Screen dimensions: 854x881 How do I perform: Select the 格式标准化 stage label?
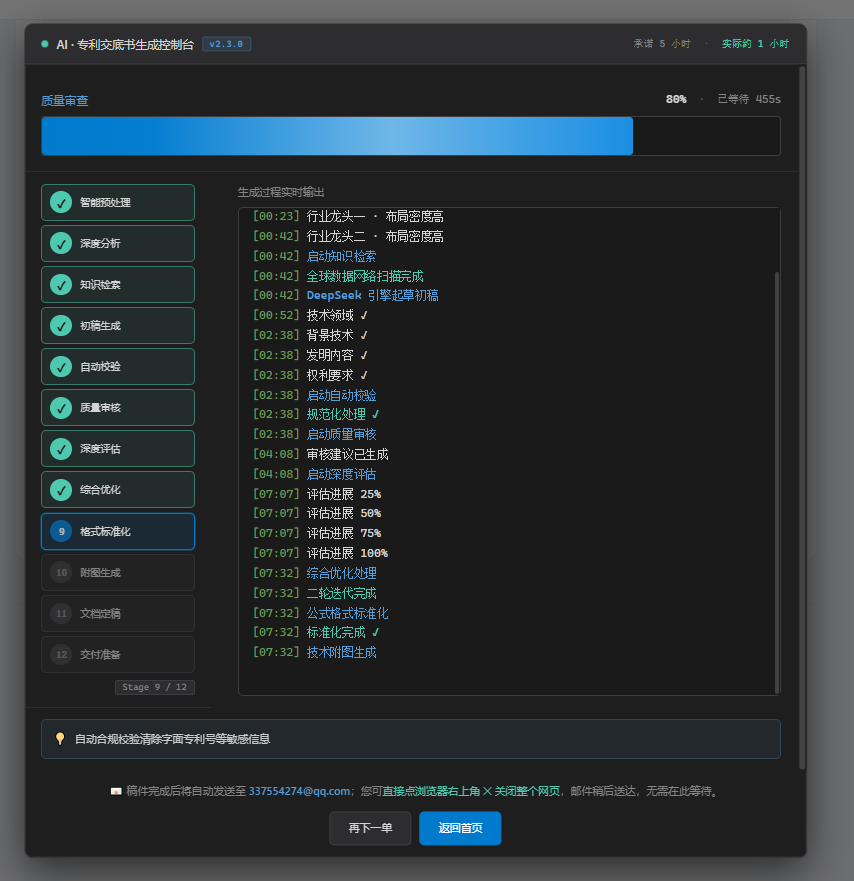pyautogui.click(x=105, y=531)
